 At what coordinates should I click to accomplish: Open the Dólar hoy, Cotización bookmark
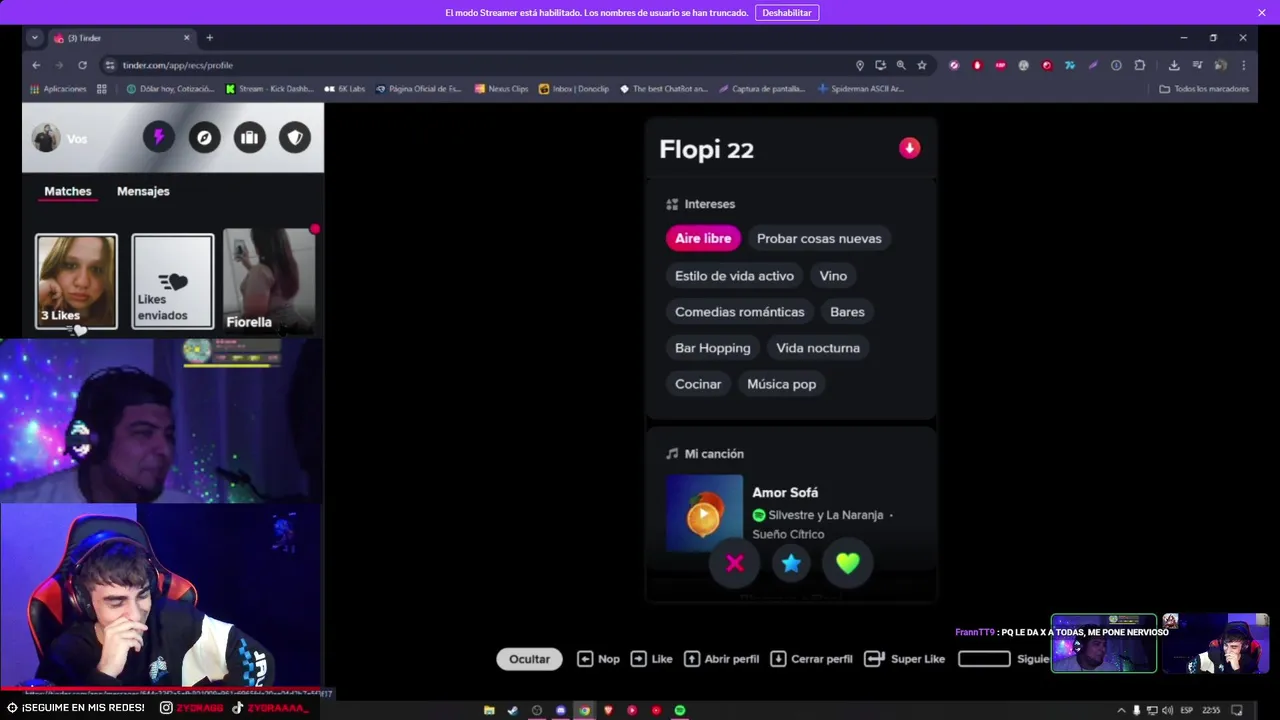pos(170,89)
